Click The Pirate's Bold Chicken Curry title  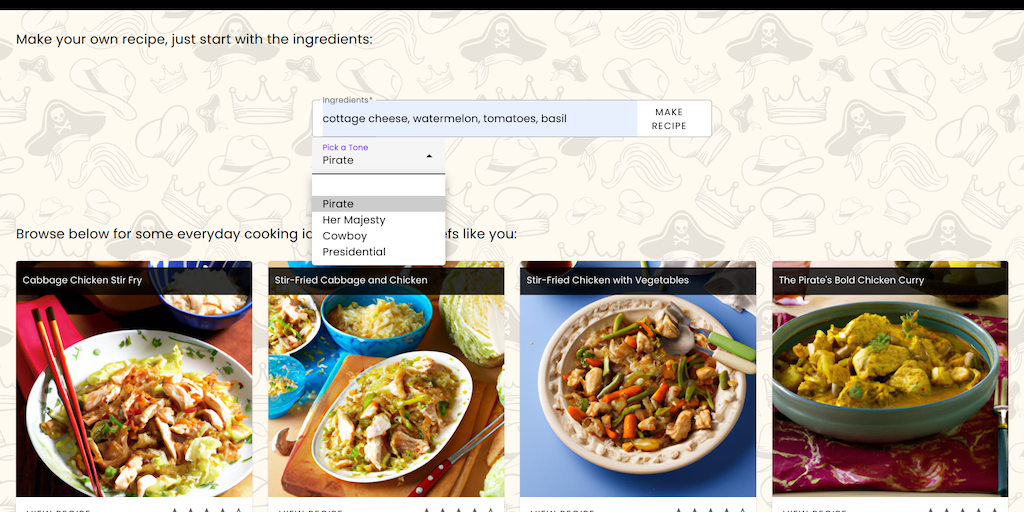pos(851,280)
